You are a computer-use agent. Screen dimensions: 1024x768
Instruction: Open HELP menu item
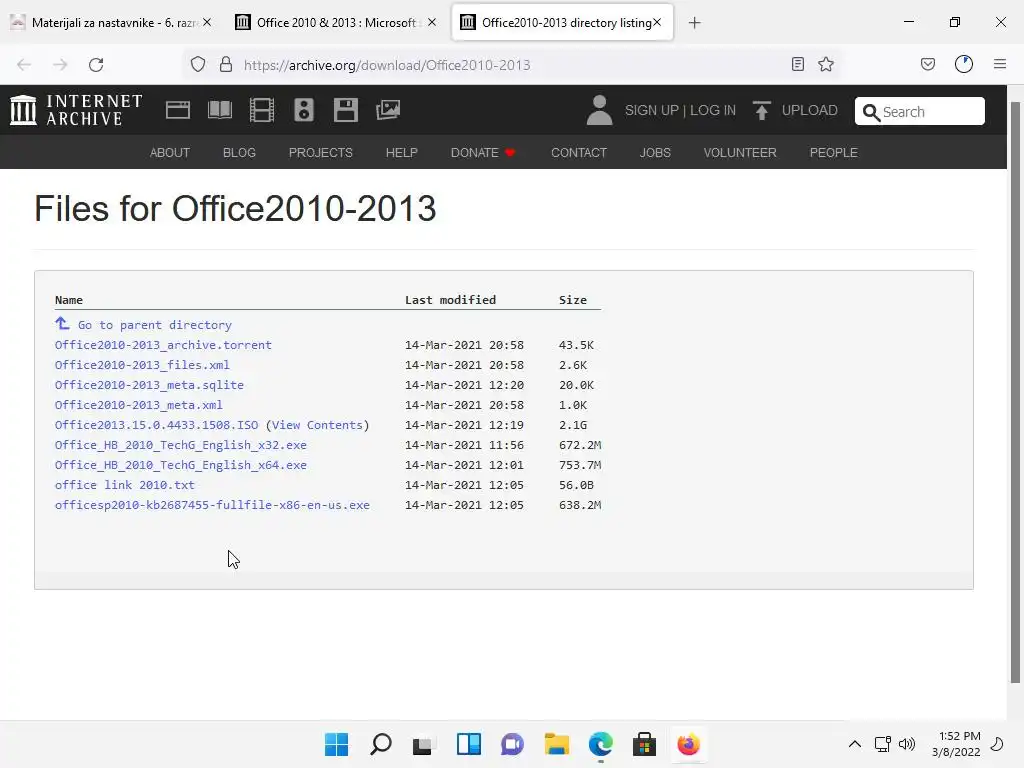coord(402,153)
